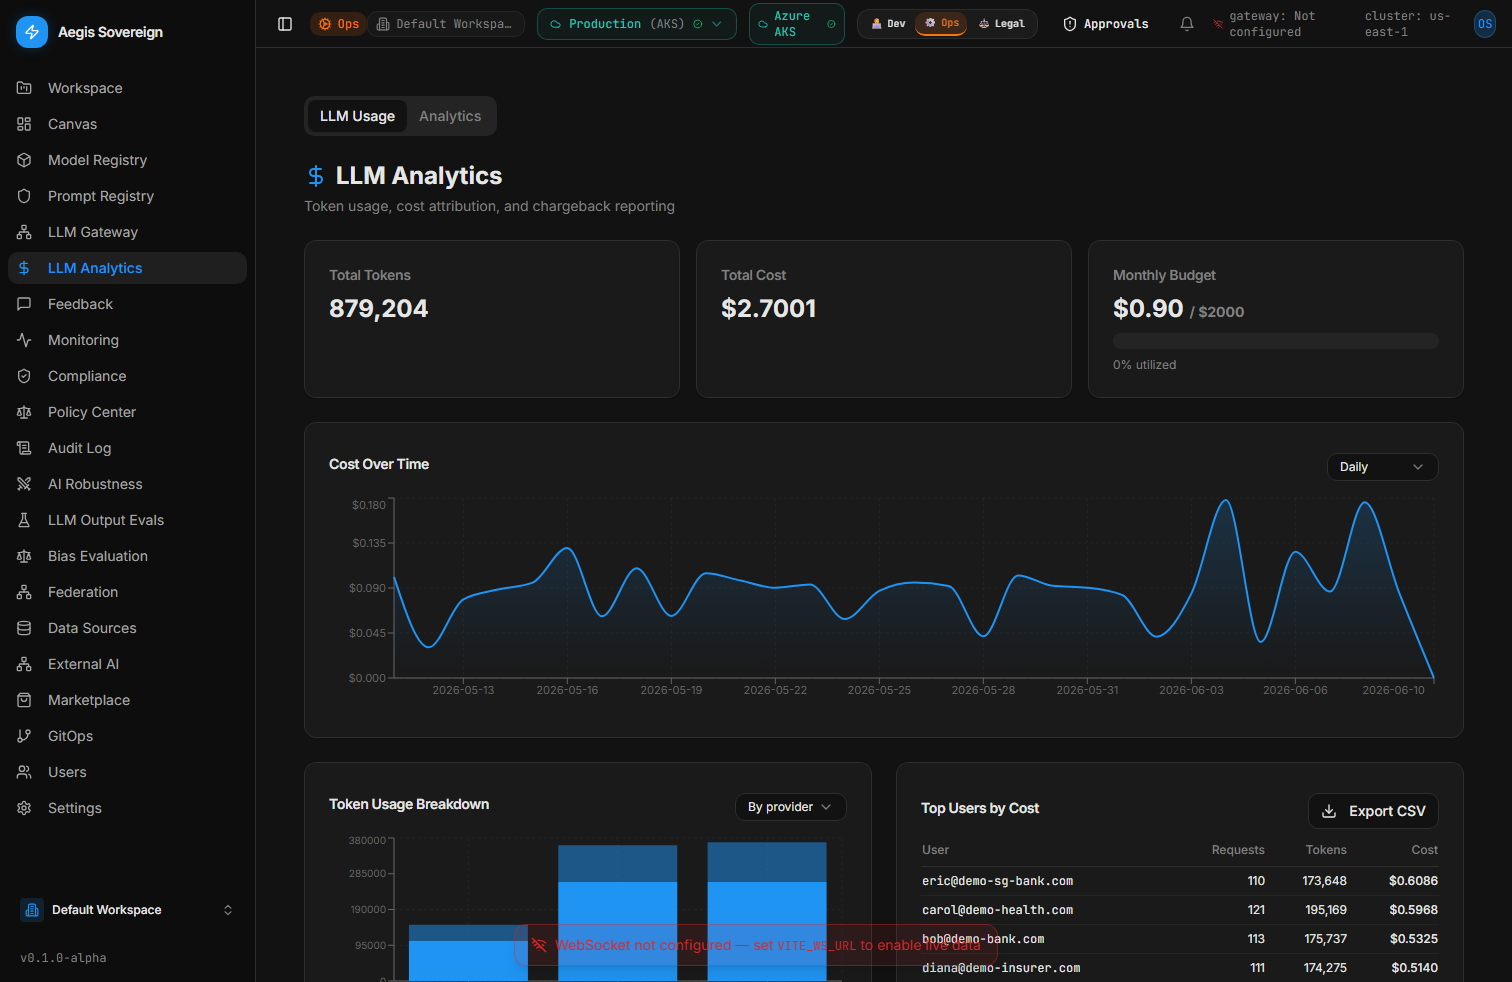Click the Monthly Budget progress bar
Viewport: 1512px width, 982px height.
(x=1276, y=341)
